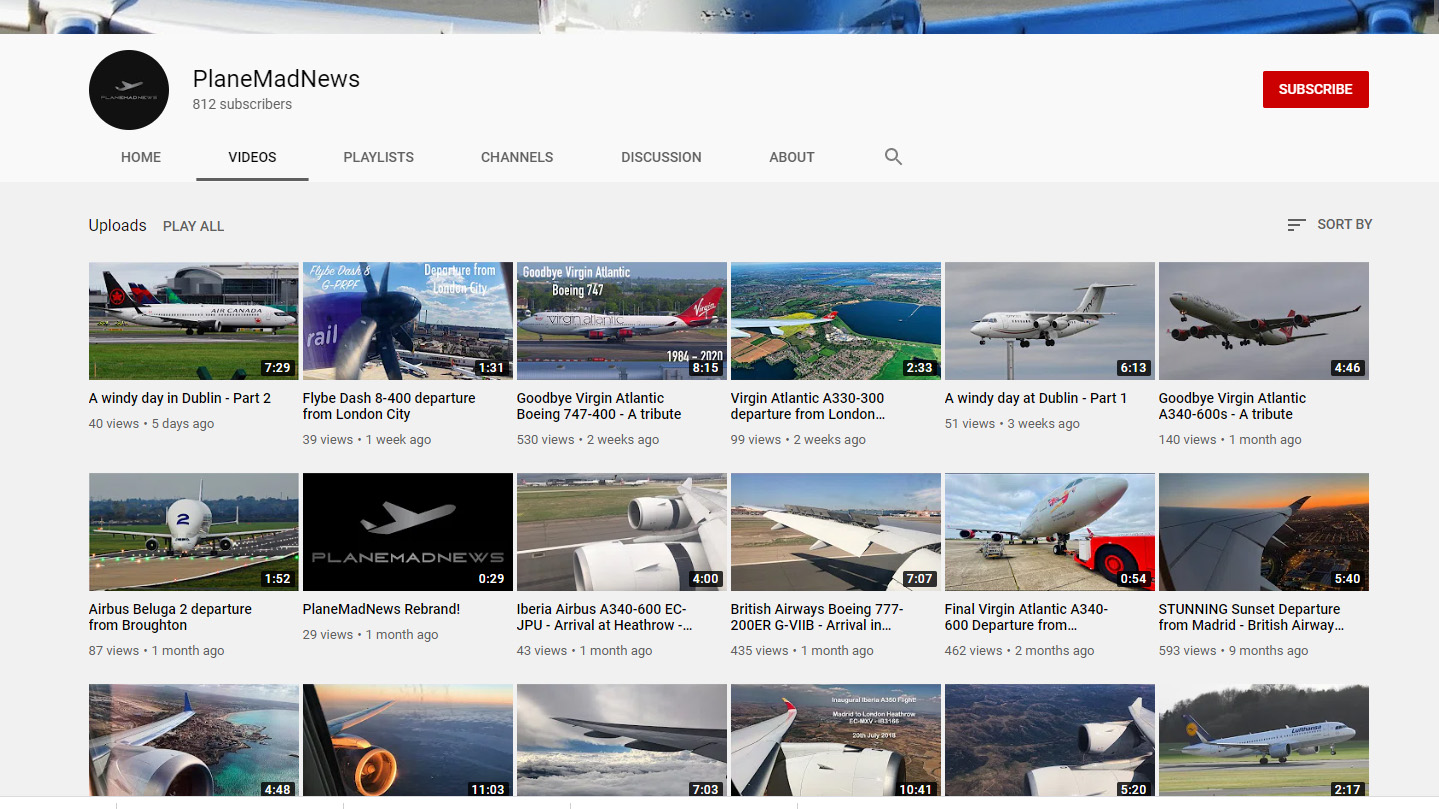Click PLAY ALL next to Uploads
Viewport: 1439px width, 809px height.
pos(193,226)
